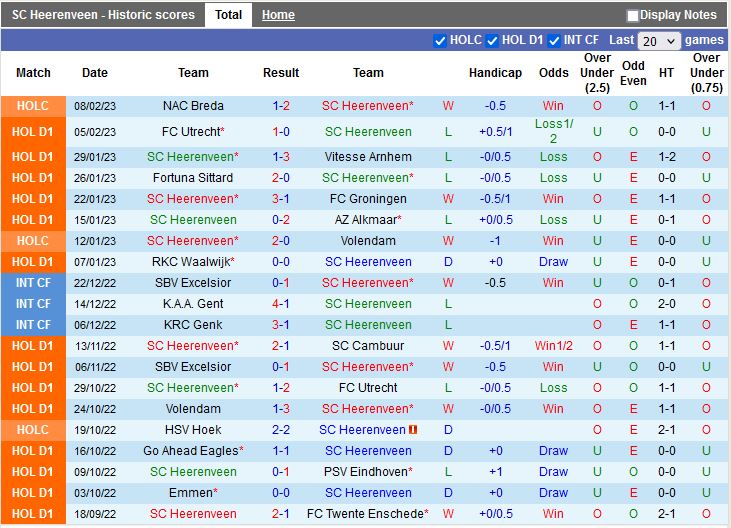Image resolution: width=731 pixels, height=528 pixels.
Task: Click the Result column header
Action: [x=281, y=73]
